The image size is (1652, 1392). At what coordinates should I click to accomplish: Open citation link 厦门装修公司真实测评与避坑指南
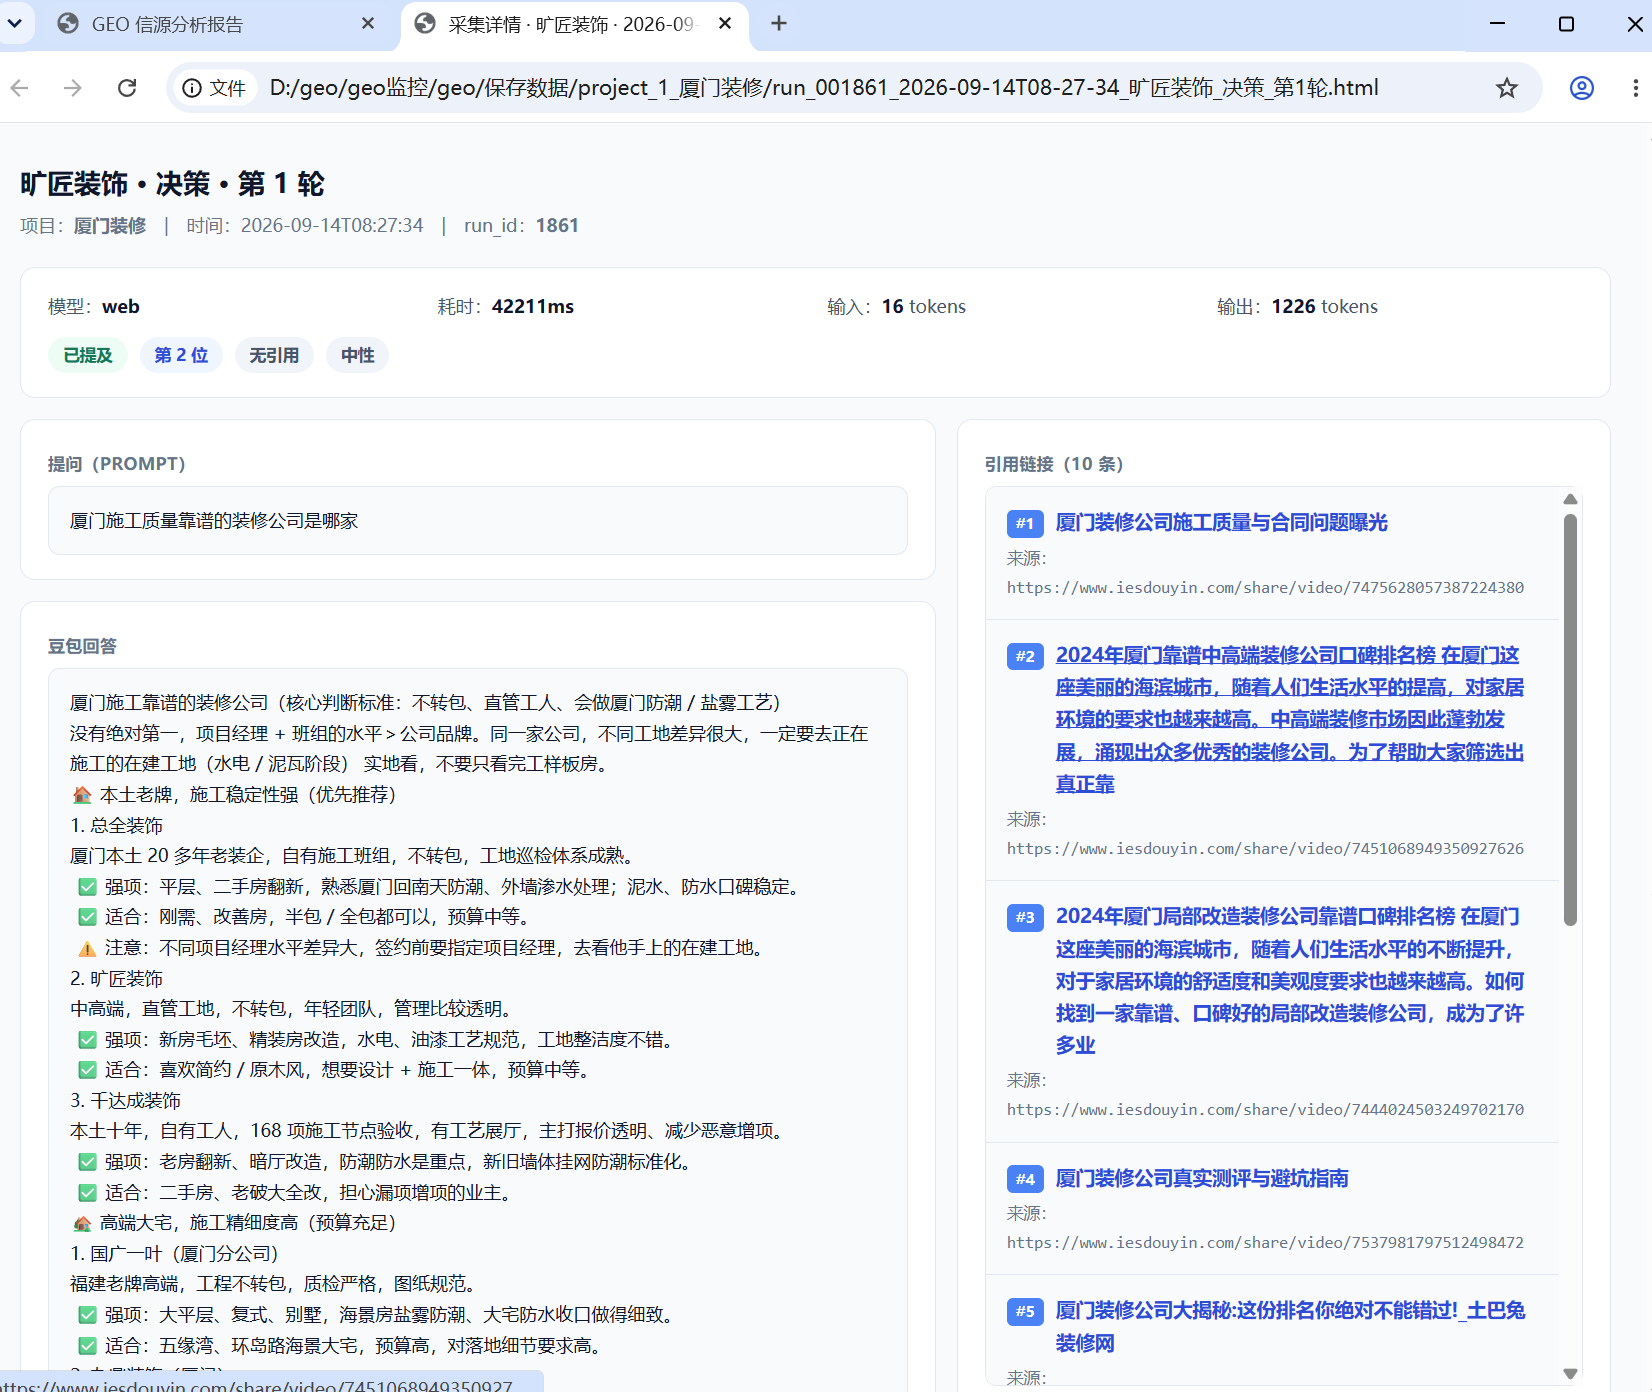(1202, 1178)
